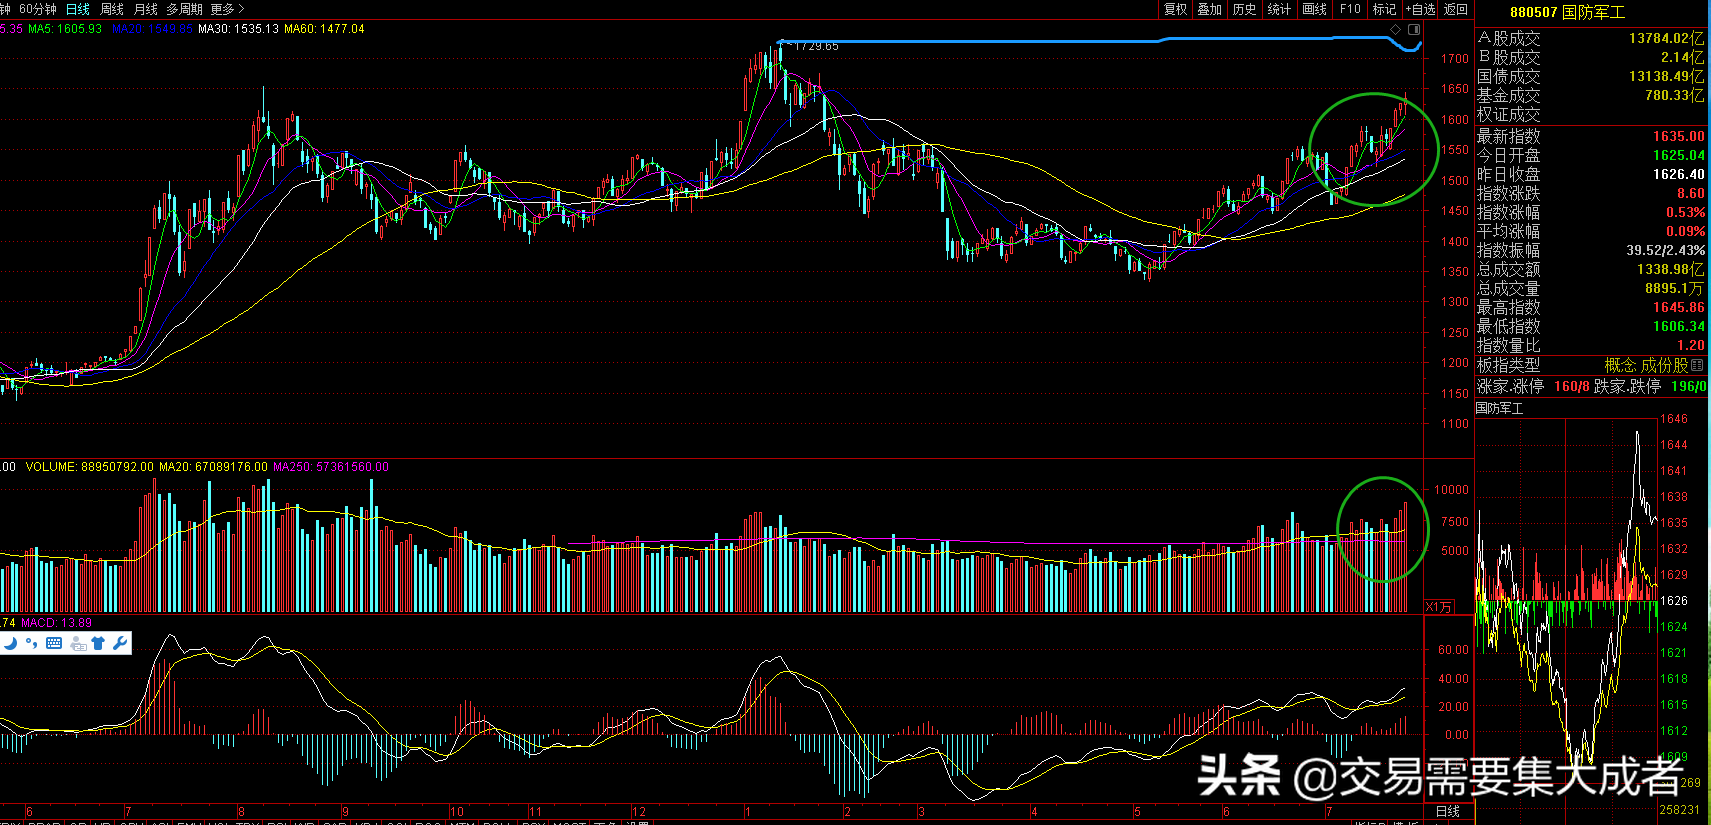Image resolution: width=1711 pixels, height=825 pixels.
Task: Click the MA5: 1605.93 indicator label
Action: [x=65, y=29]
